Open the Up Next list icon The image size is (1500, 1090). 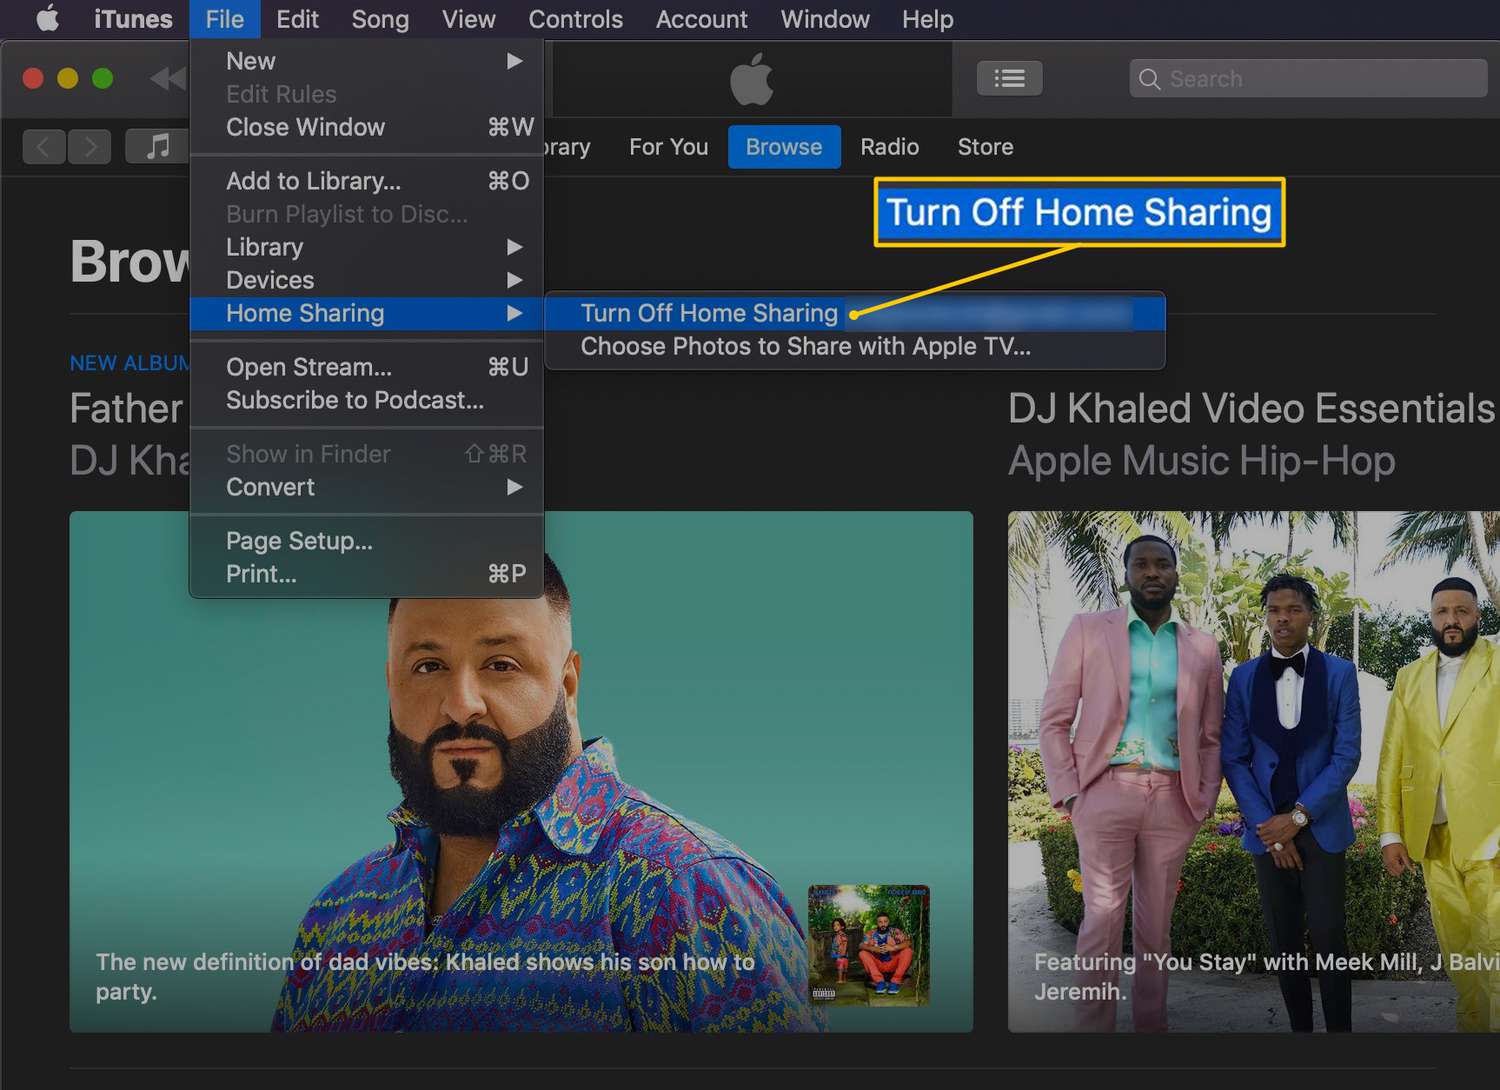click(x=1009, y=79)
